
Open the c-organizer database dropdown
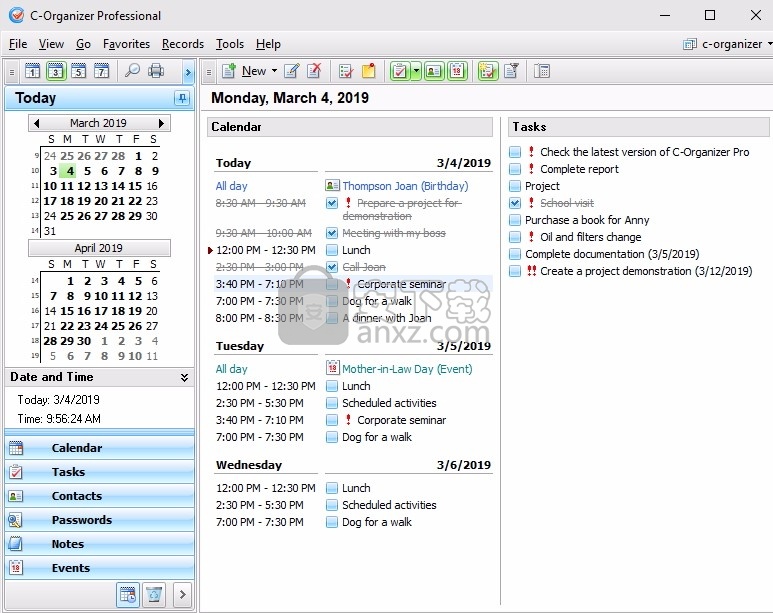(x=767, y=44)
